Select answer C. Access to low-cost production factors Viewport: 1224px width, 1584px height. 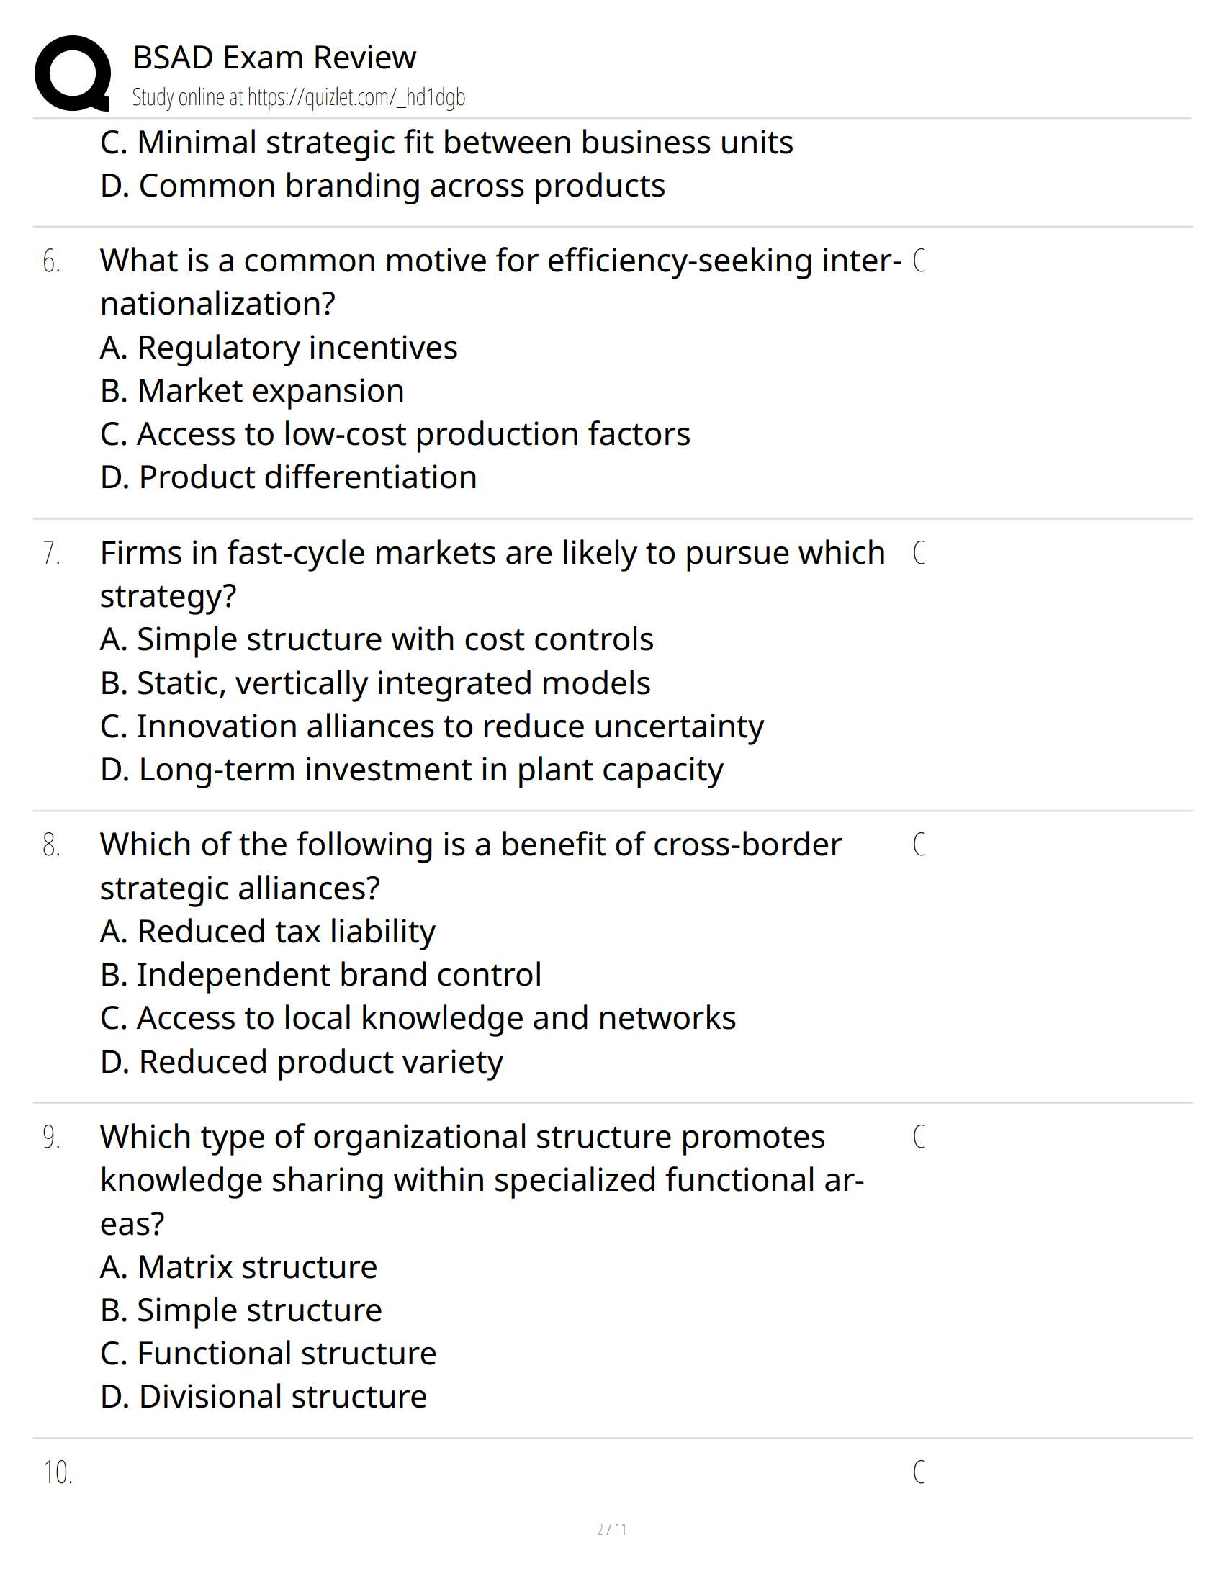point(395,434)
